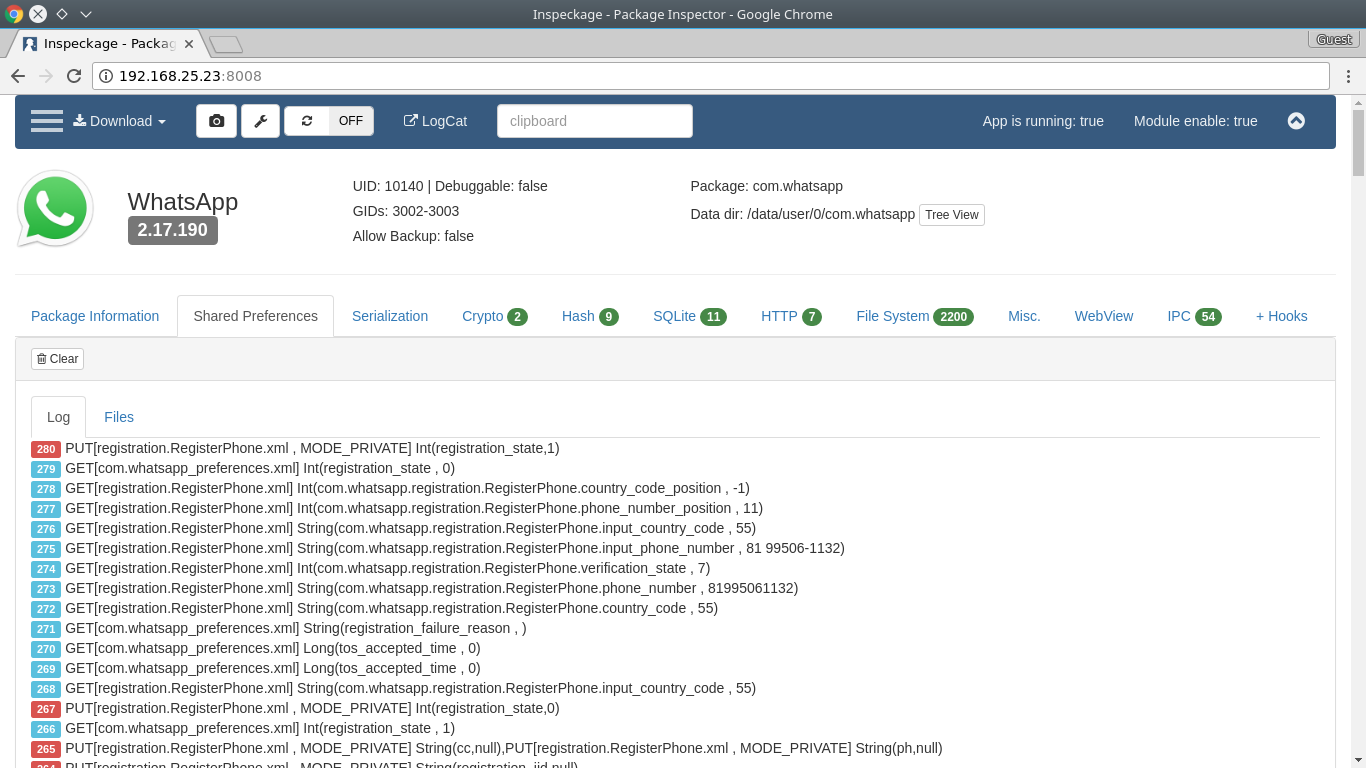
Task: Select the Shared Preferences tab
Action: [255, 316]
